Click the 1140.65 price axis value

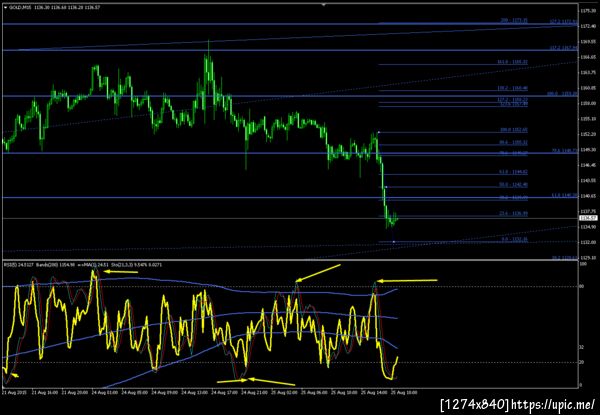click(588, 196)
